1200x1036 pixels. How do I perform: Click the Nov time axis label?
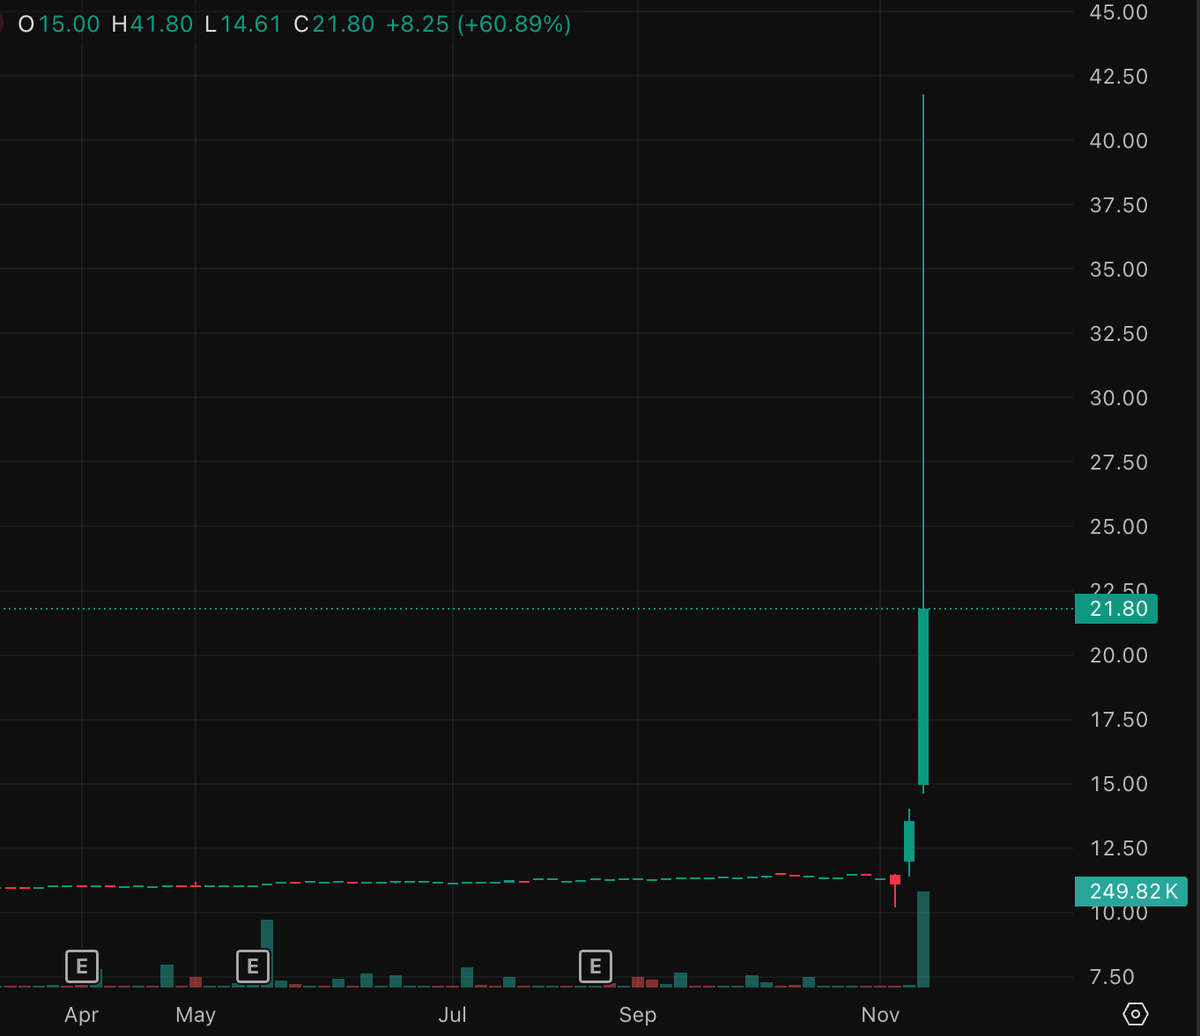[881, 1015]
